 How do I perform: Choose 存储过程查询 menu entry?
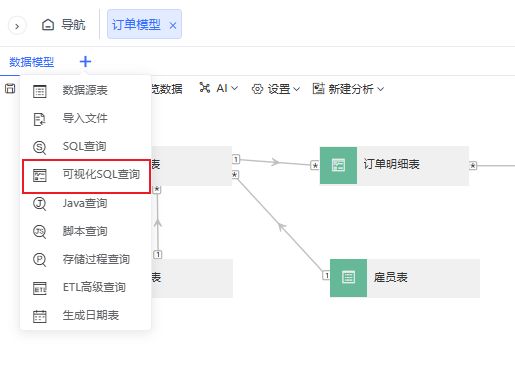(x=85, y=259)
